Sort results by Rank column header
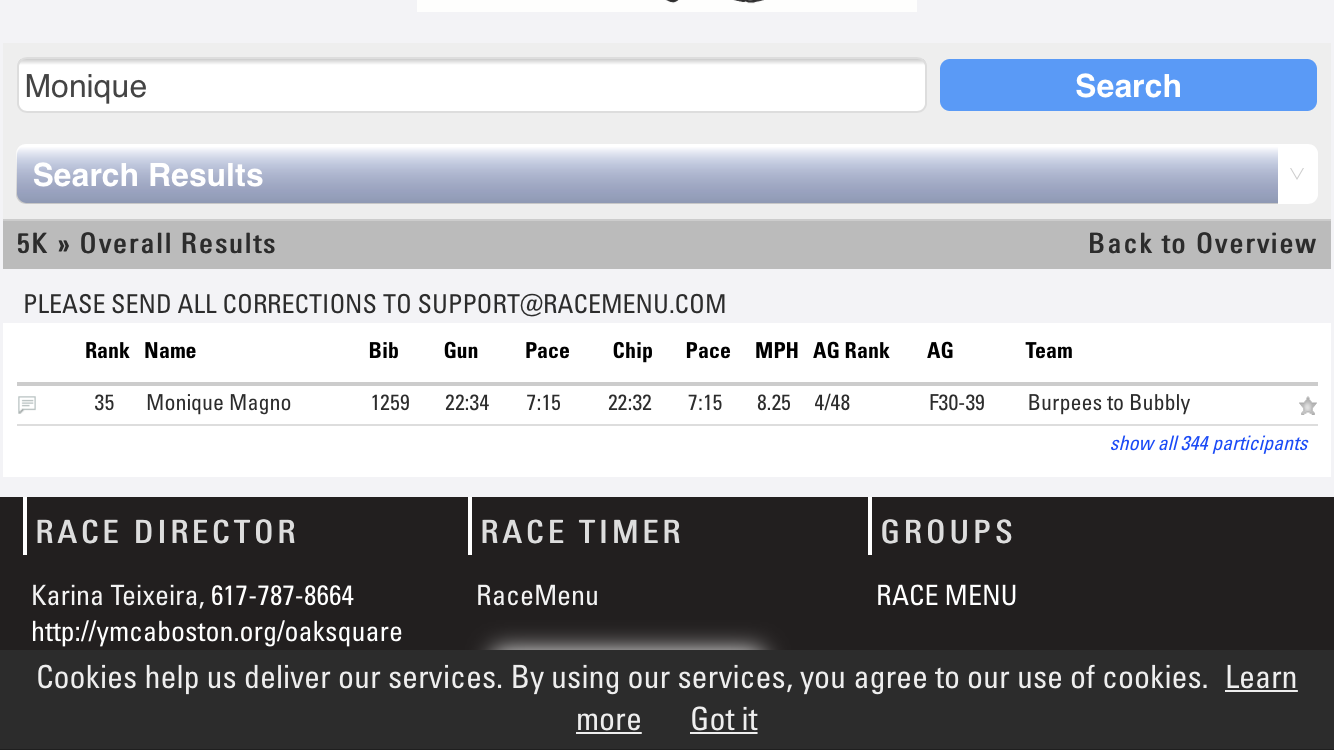1334x750 pixels. tap(107, 351)
